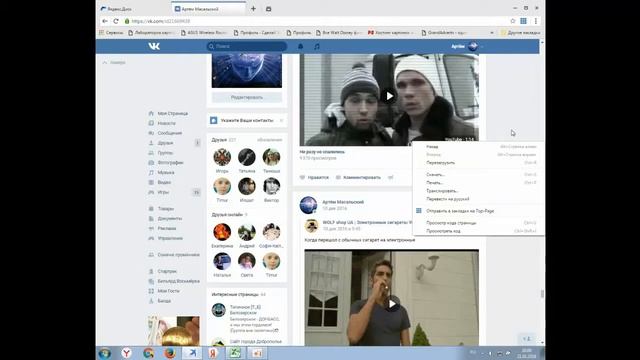The height and width of the screenshot is (360, 640).
Task: Open the Chrome three-dot menu
Action: 536,21
